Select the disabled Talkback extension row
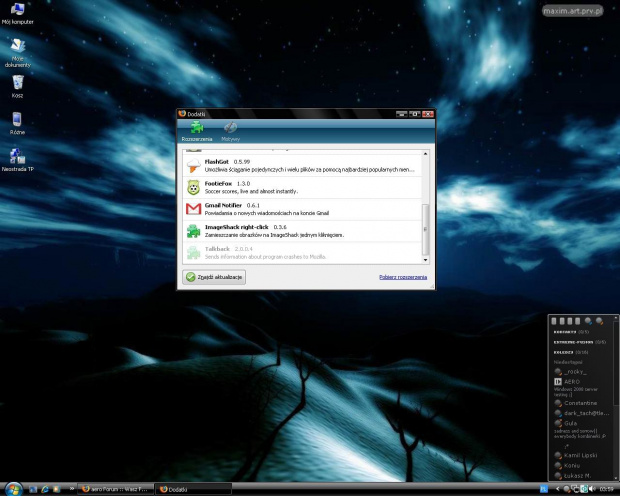Viewport: 620px width, 496px height. coord(302,253)
